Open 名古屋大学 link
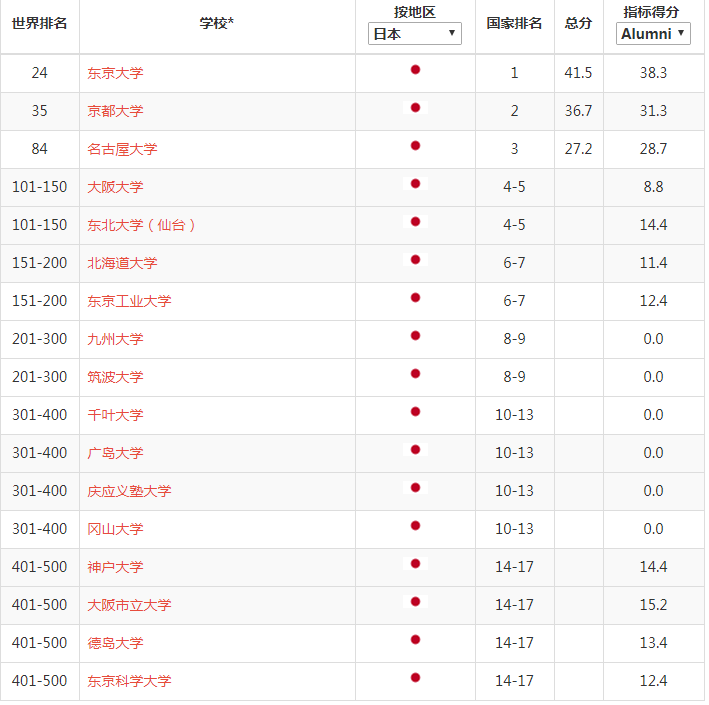709x705 pixels. (x=122, y=149)
